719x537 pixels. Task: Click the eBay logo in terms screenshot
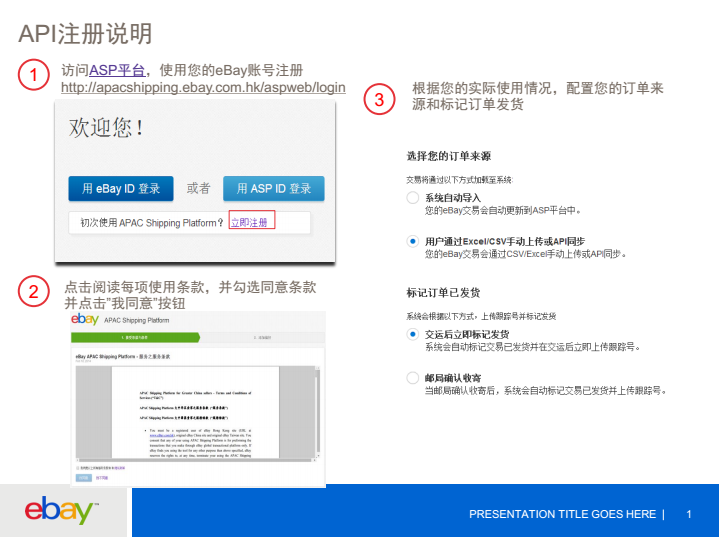[x=84, y=320]
